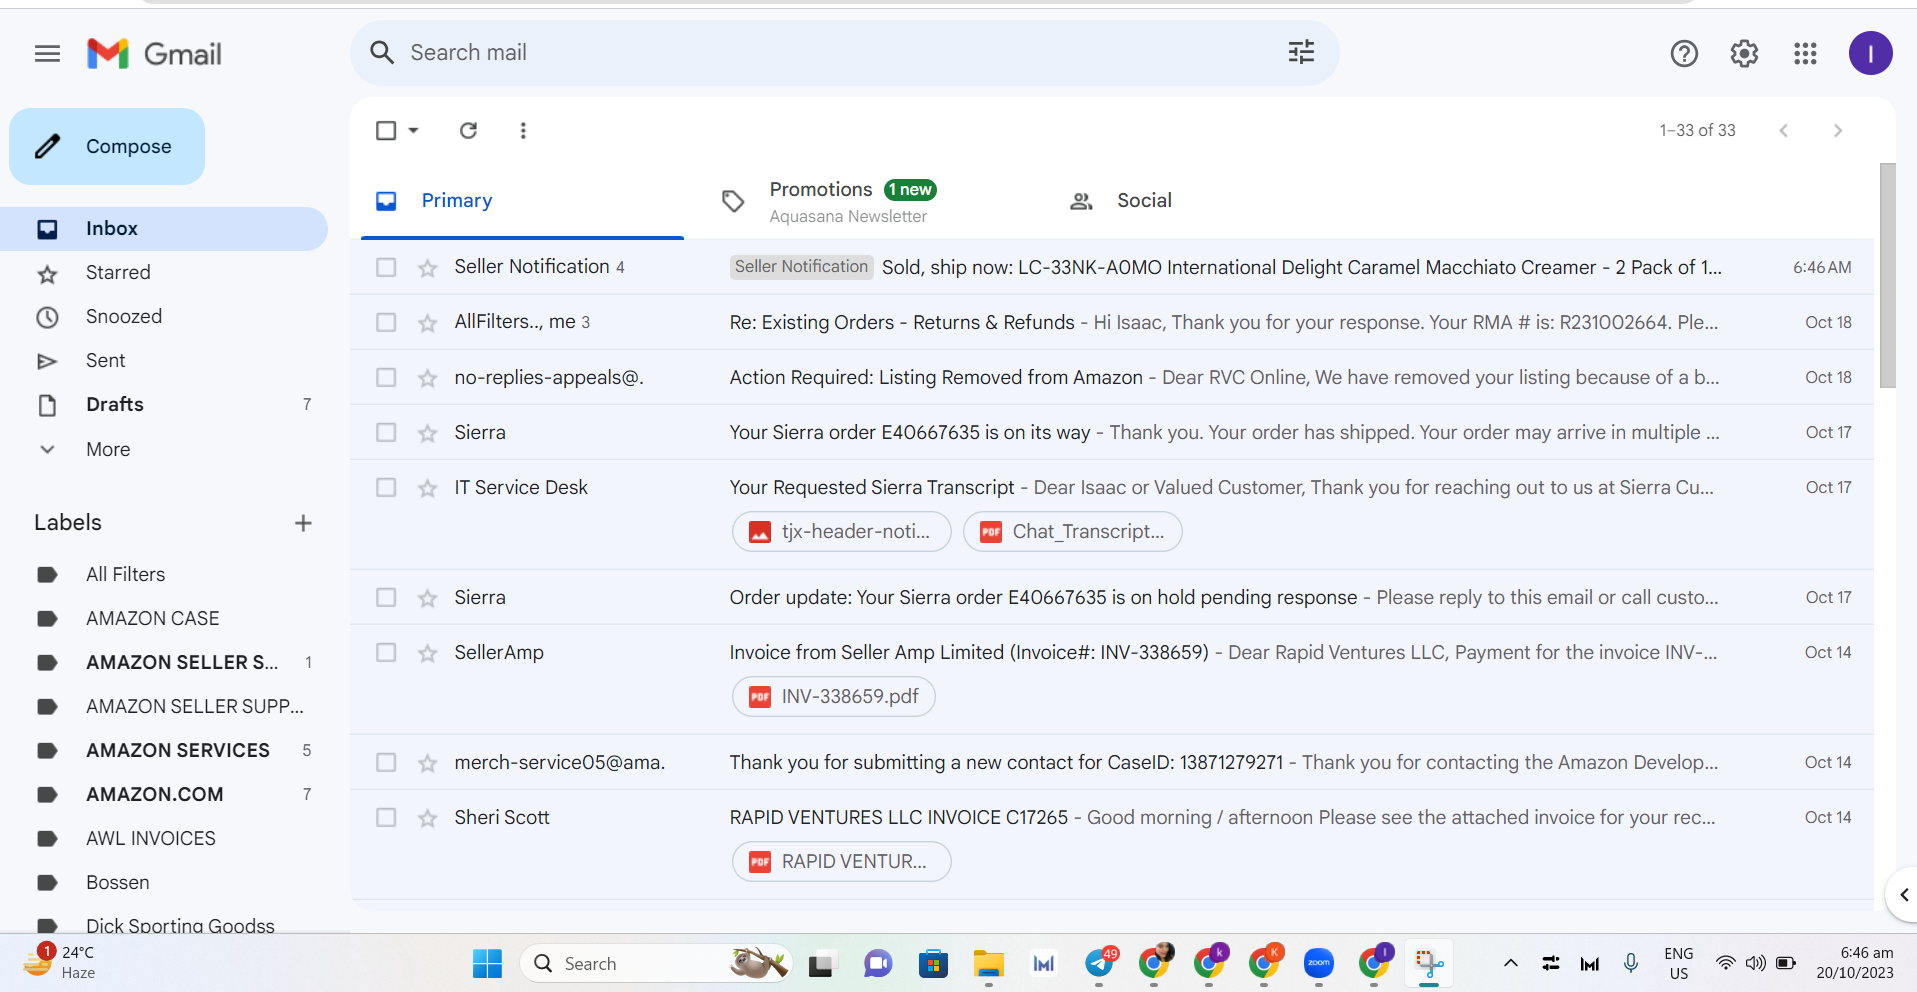
Task: Click the taskbar Search box
Action: click(656, 963)
